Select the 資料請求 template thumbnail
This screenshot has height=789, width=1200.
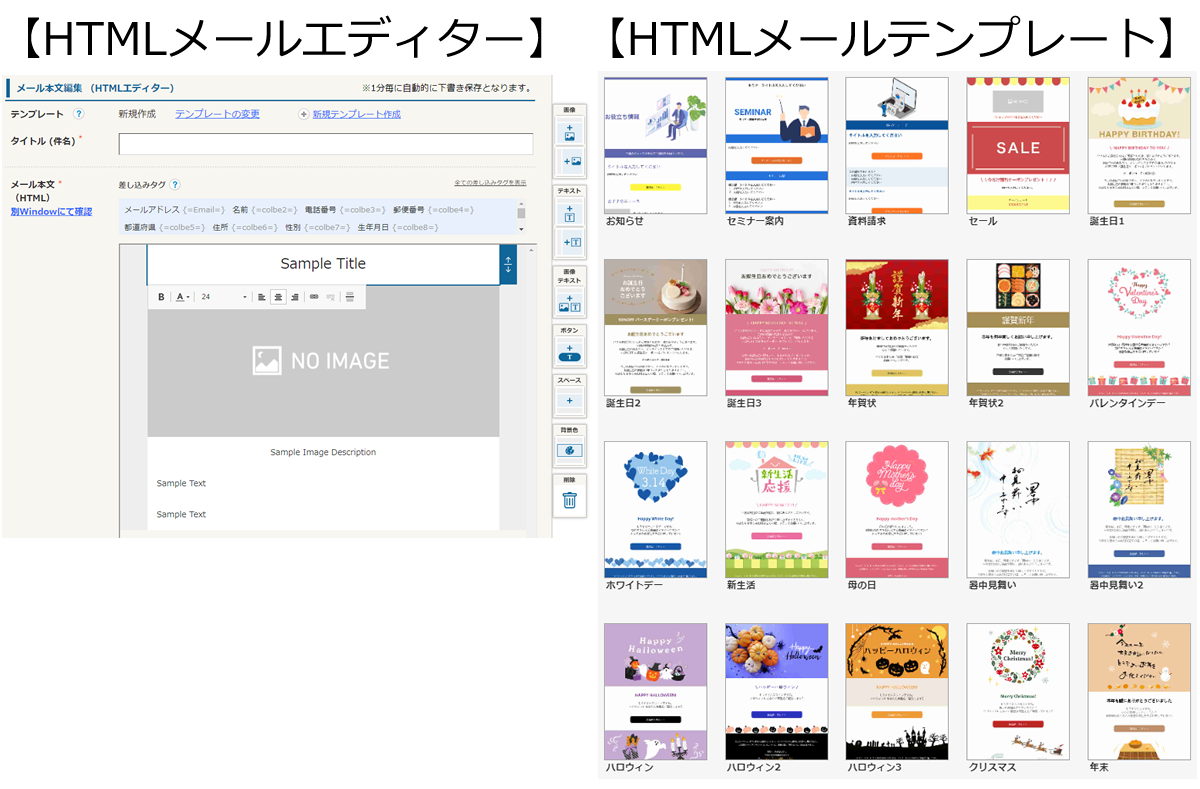(x=897, y=145)
